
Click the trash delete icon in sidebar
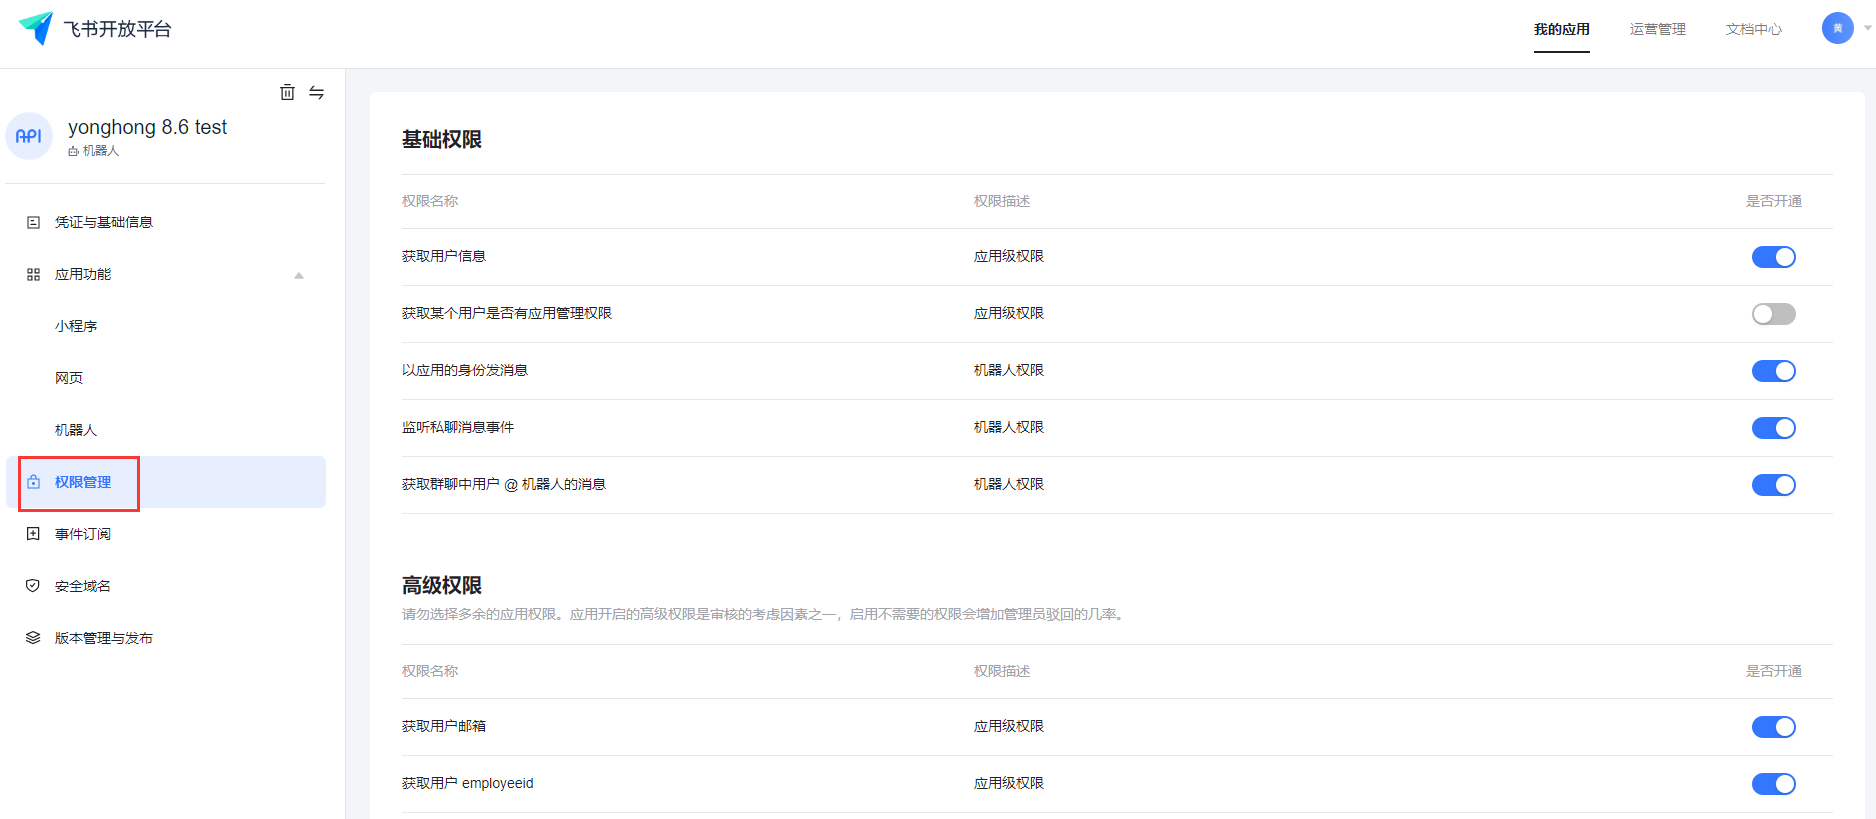coord(287,92)
